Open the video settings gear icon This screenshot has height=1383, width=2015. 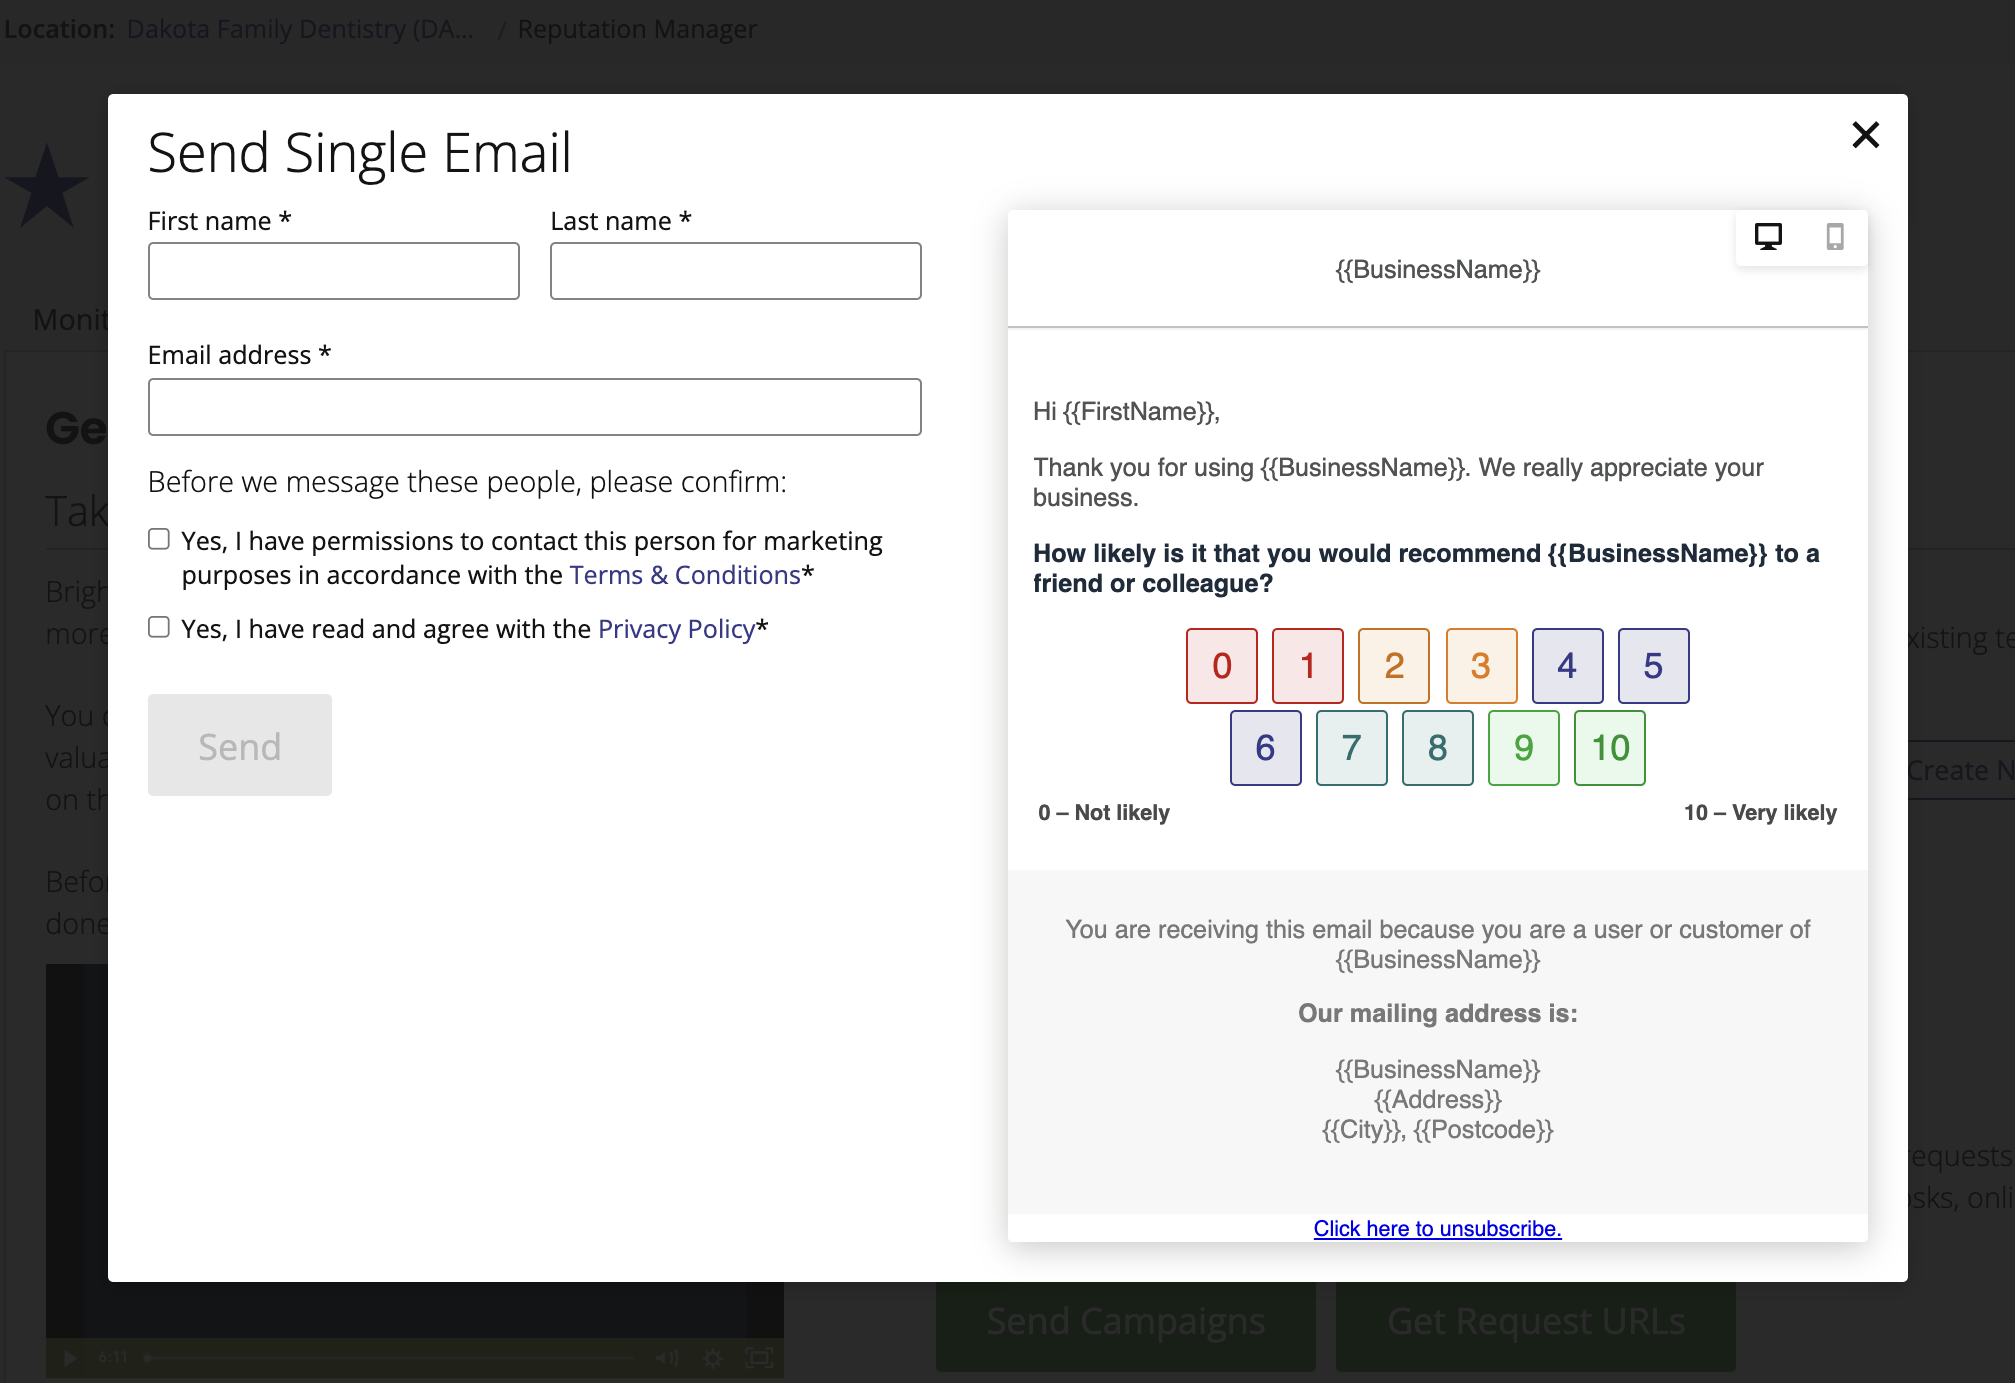tap(713, 1358)
